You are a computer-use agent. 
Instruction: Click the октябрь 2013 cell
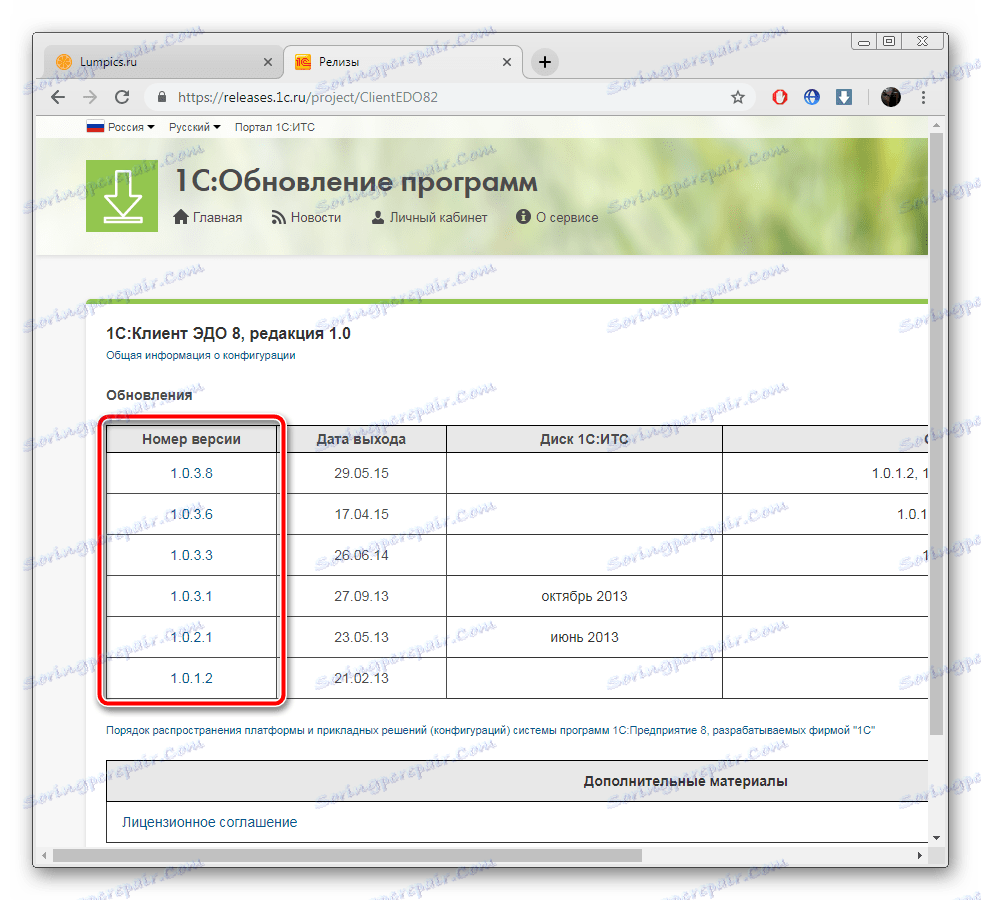(584, 596)
